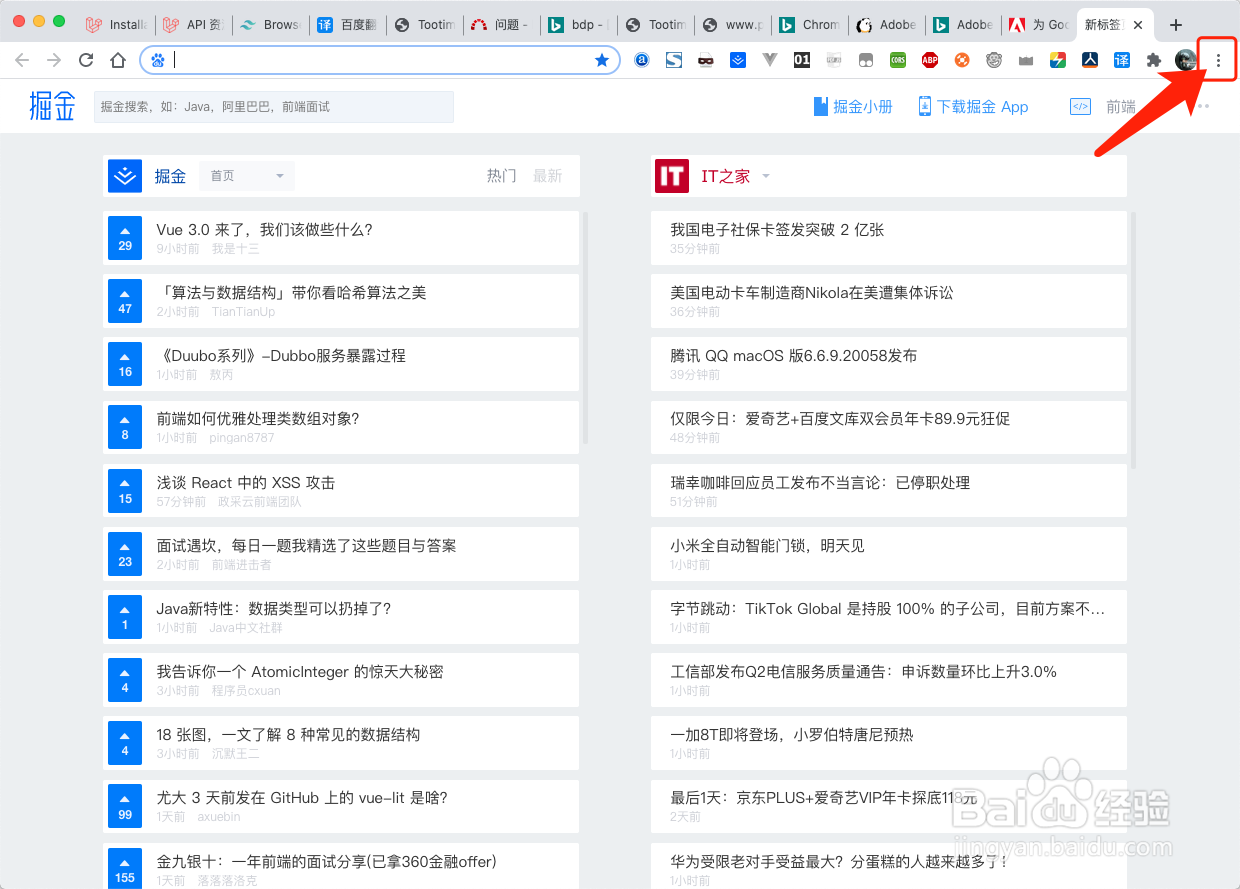Click the orange lifebuoy extension icon
This screenshot has height=889, width=1240.
click(x=962, y=60)
